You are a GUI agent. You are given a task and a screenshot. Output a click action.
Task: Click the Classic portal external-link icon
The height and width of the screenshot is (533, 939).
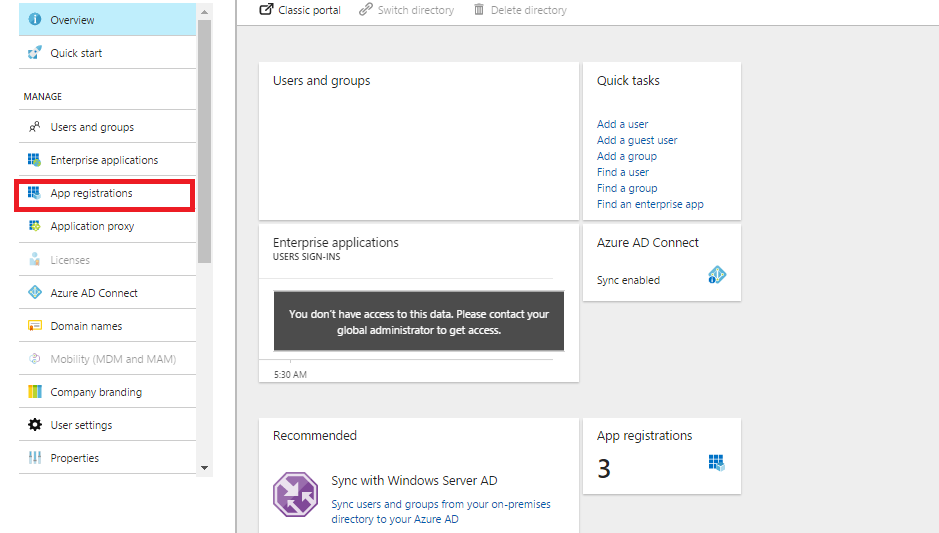pyautogui.click(x=266, y=10)
